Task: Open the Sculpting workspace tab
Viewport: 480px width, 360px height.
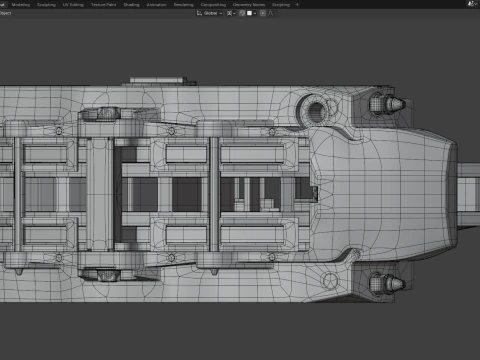Action: 46,5
